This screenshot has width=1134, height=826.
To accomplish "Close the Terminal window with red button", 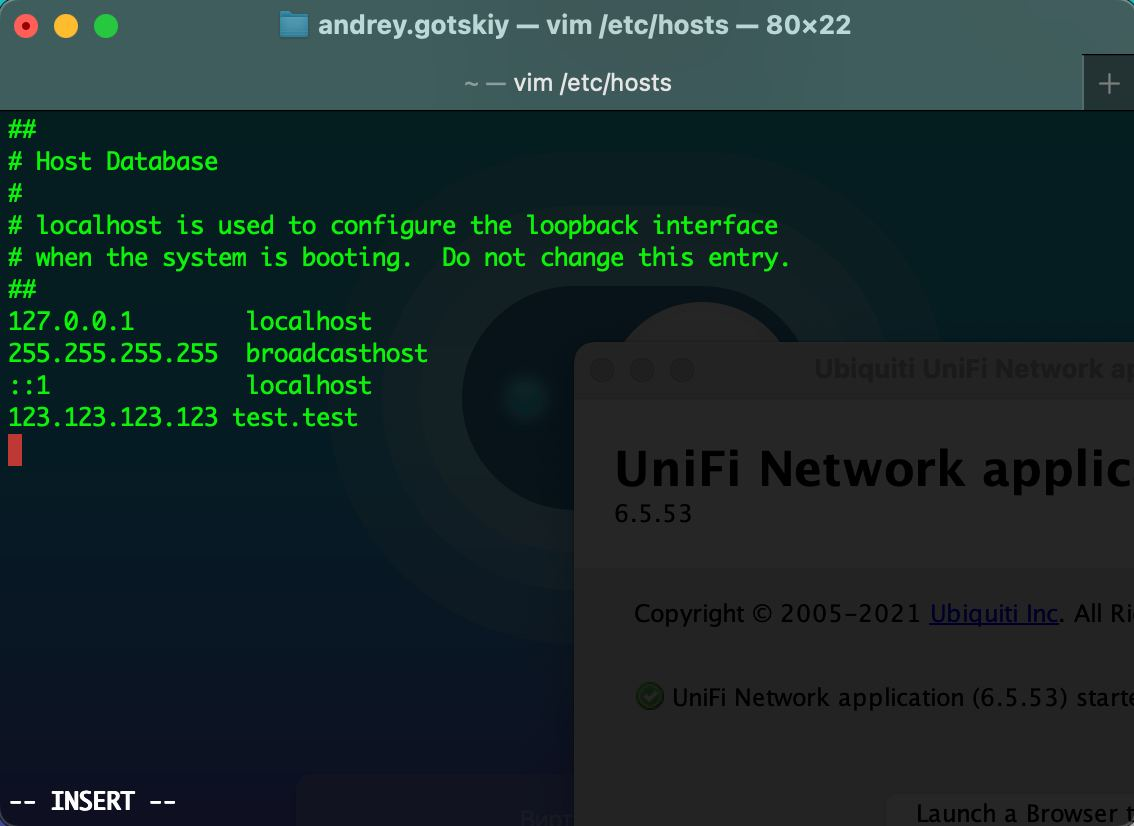I will [x=26, y=26].
